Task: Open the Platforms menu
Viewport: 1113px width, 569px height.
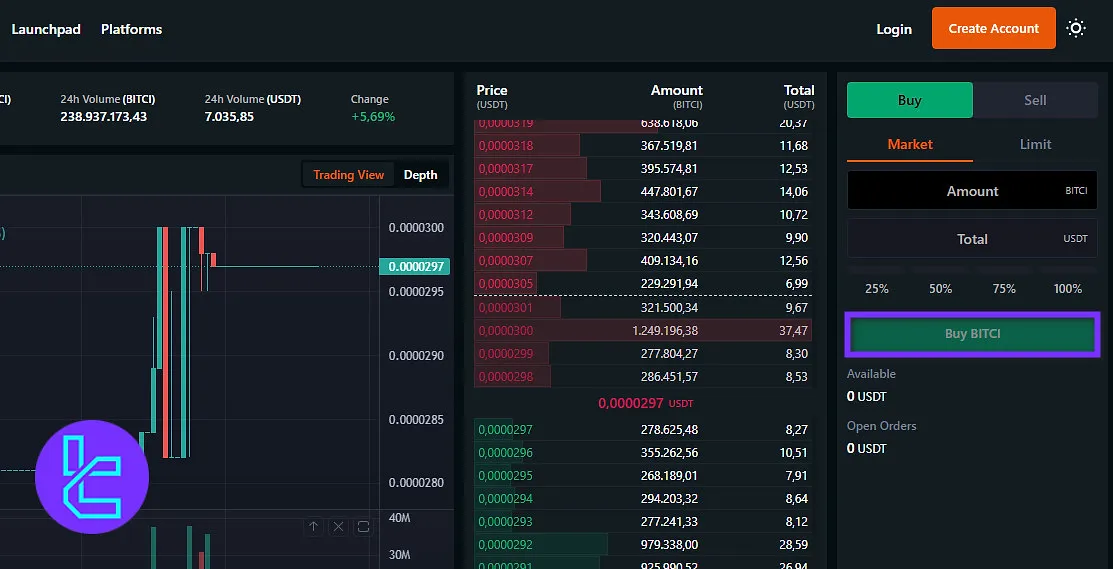Action: pos(131,29)
